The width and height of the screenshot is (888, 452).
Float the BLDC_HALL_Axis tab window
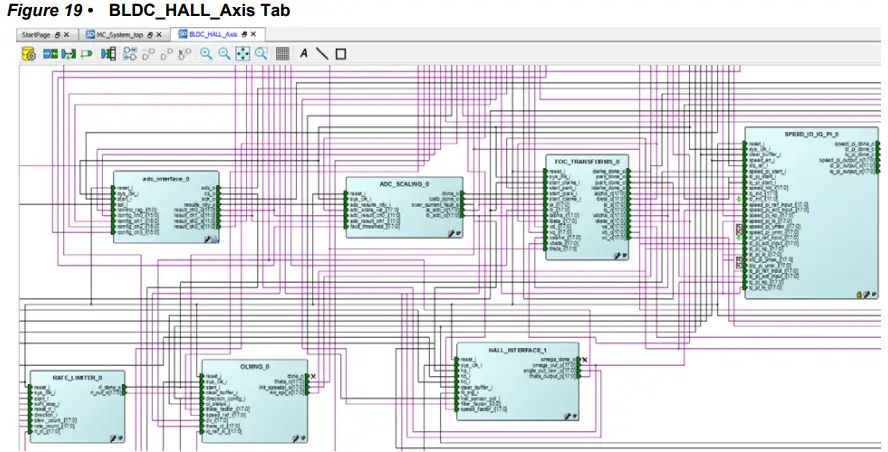[x=244, y=35]
